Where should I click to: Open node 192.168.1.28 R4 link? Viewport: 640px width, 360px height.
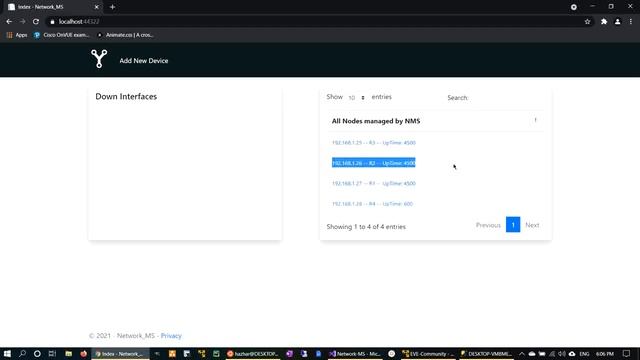click(x=372, y=204)
